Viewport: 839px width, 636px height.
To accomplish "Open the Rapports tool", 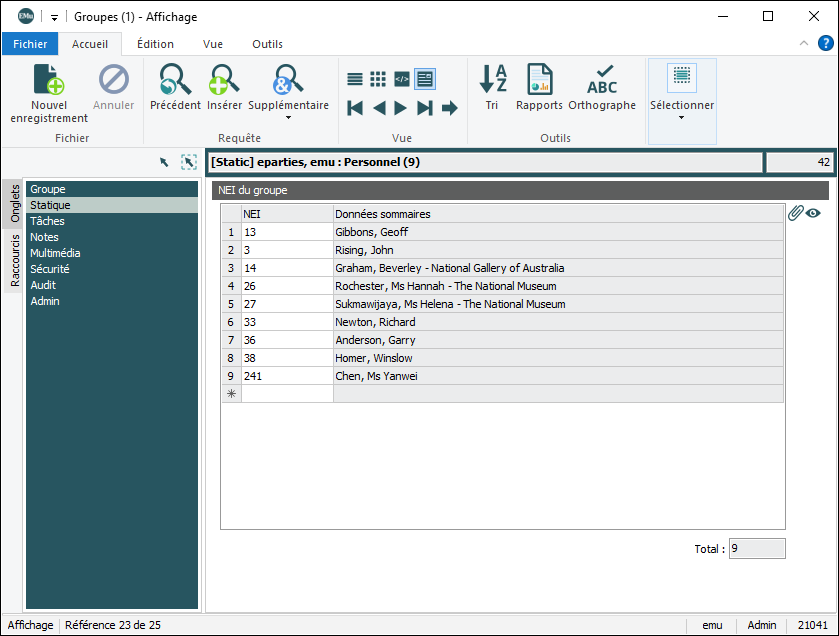I will click(x=539, y=81).
